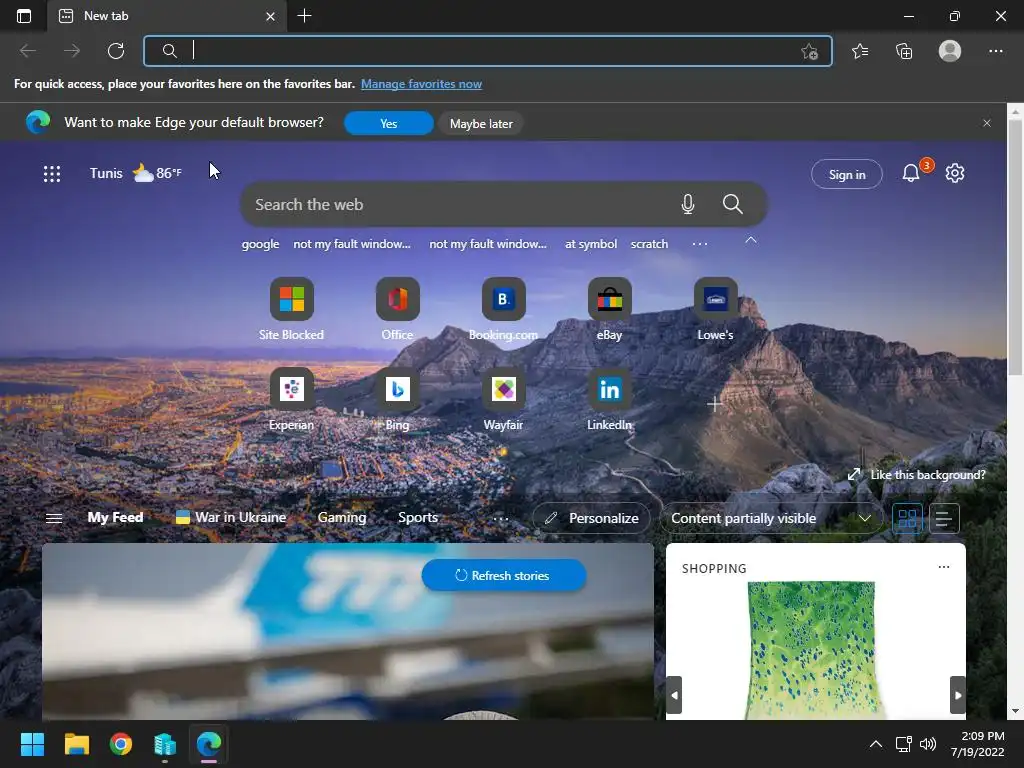
Task: Open a new tab with plus button
Action: 304,16
